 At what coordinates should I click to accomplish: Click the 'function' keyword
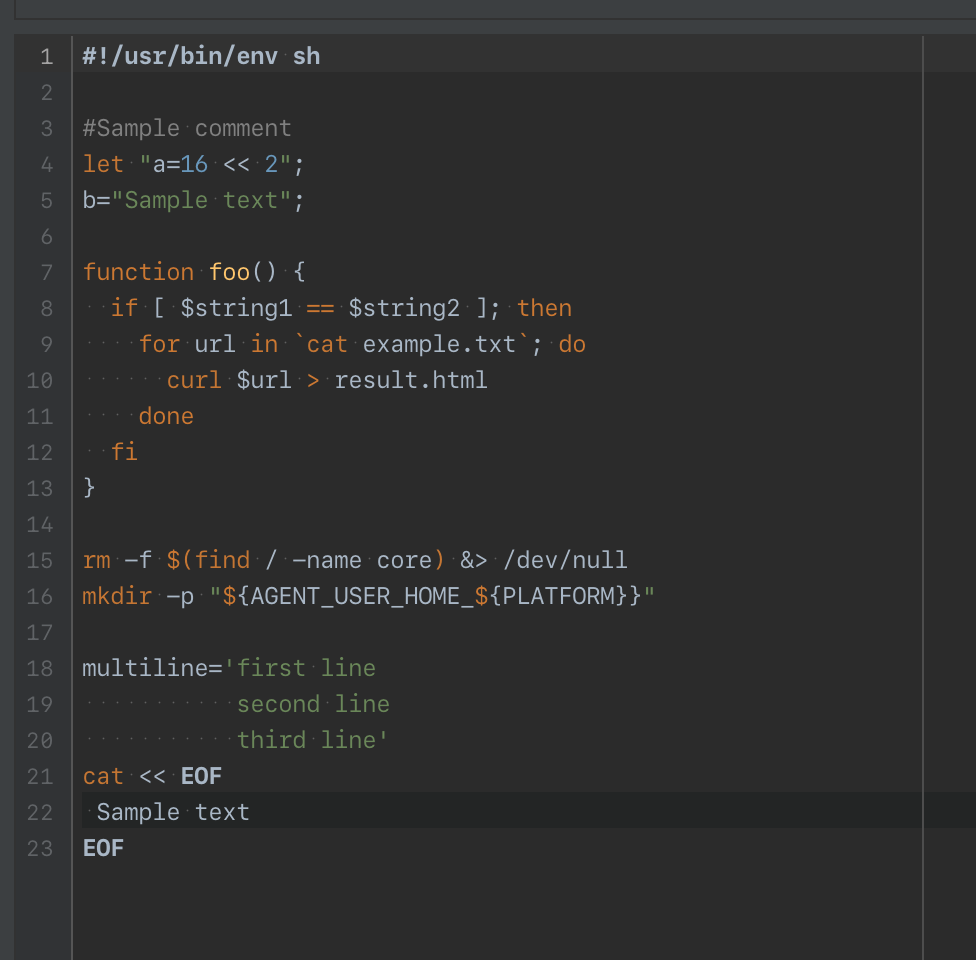tap(139, 272)
